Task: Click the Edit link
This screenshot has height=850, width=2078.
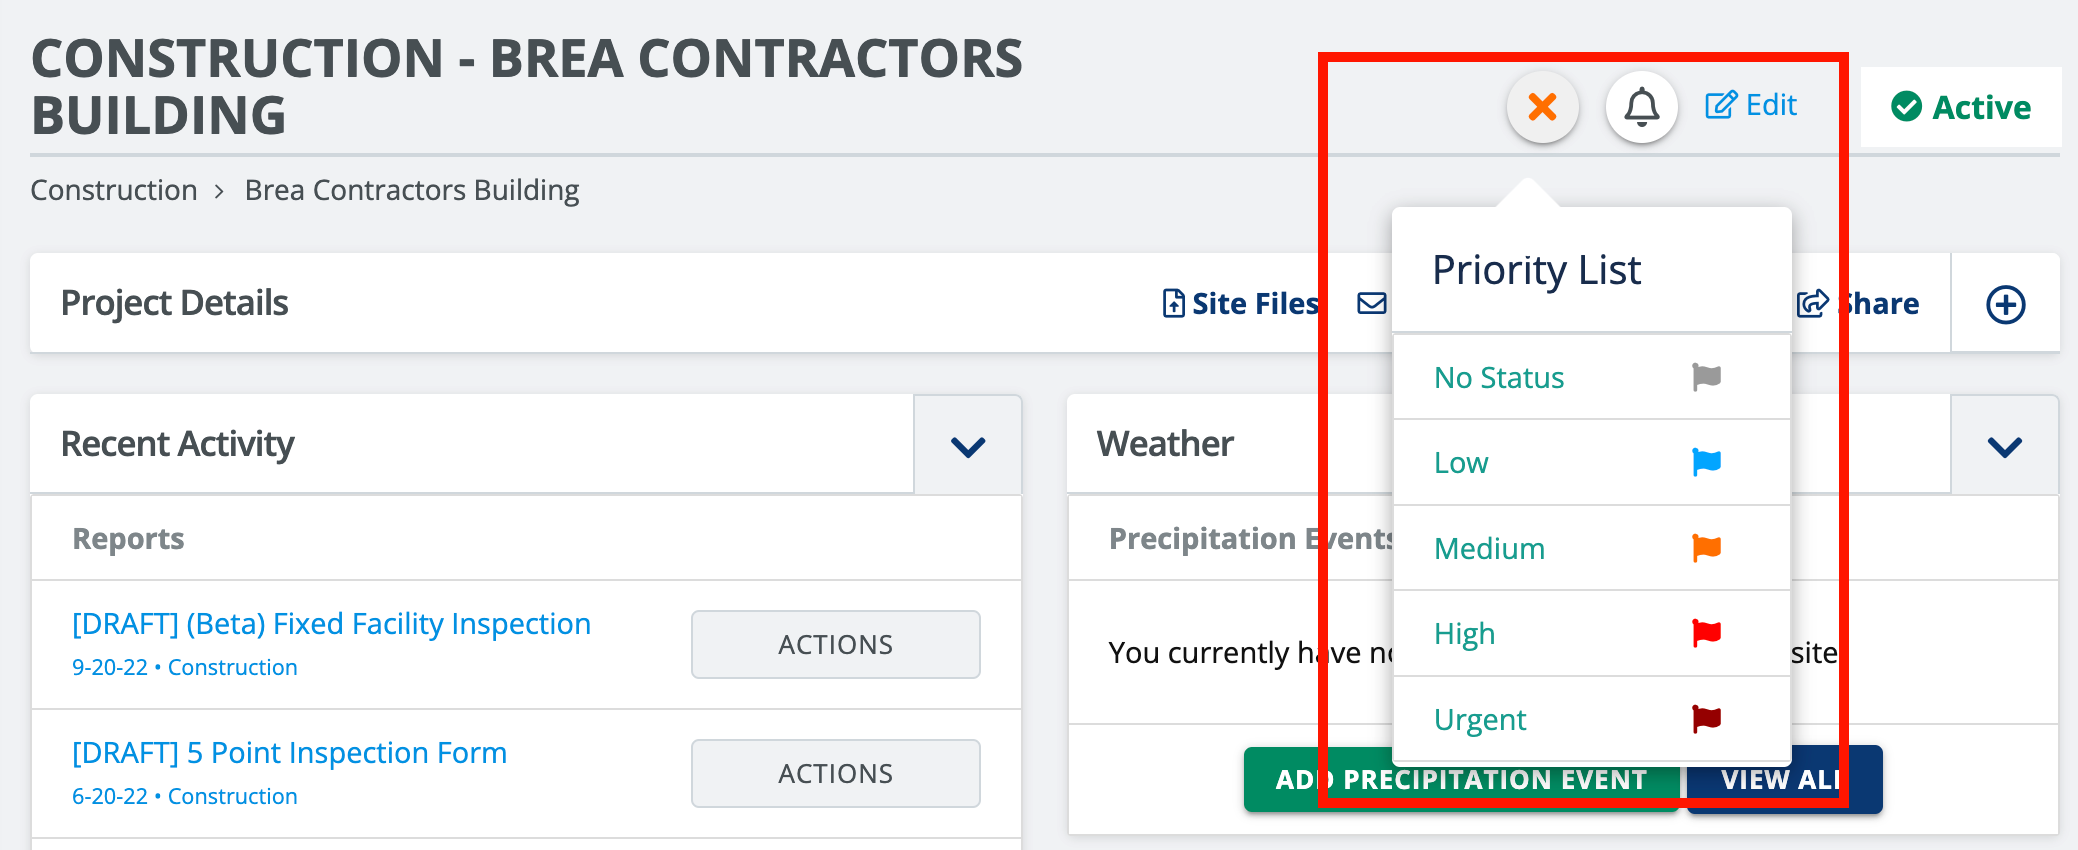Action: coord(1751,105)
